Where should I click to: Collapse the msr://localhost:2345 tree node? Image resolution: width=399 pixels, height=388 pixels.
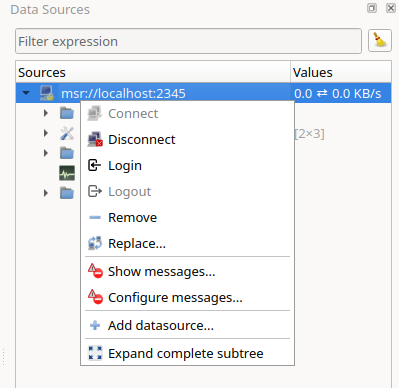26,93
